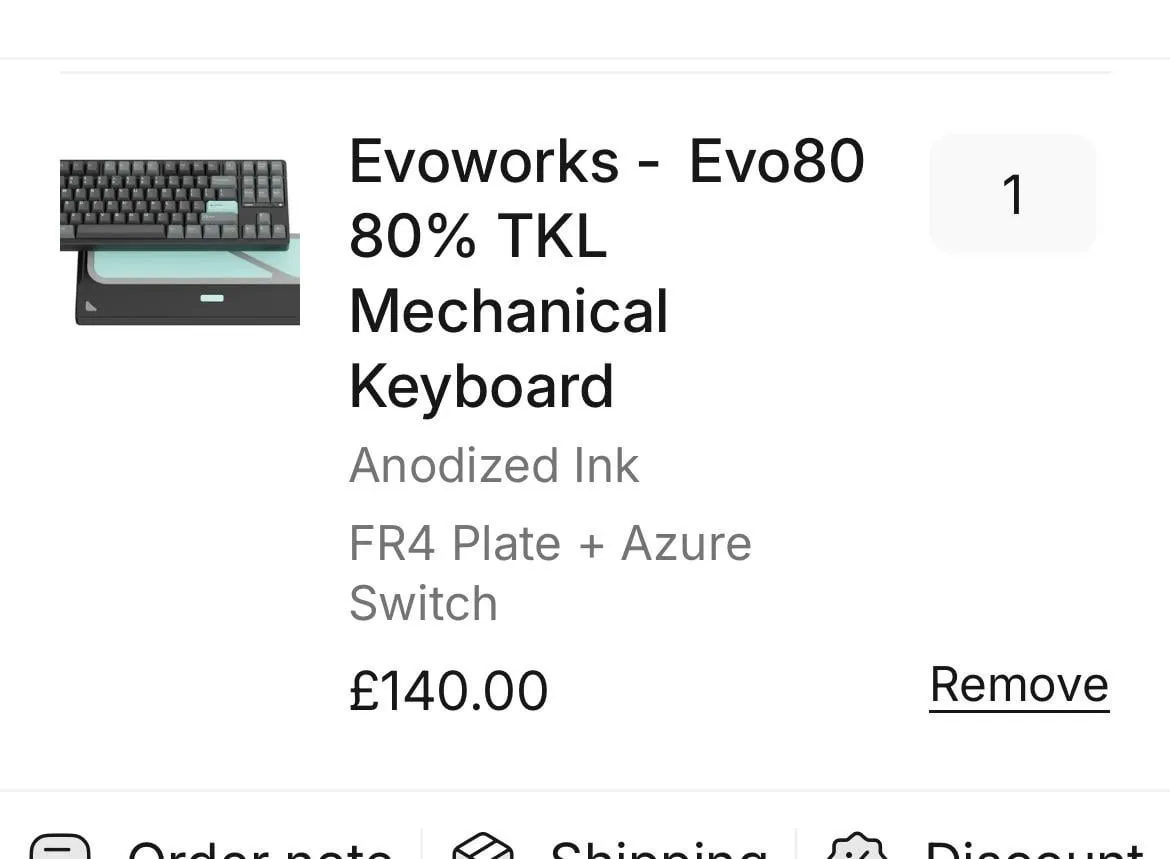
Task: Remove the Evo80 keyboard from cart
Action: tap(1018, 686)
